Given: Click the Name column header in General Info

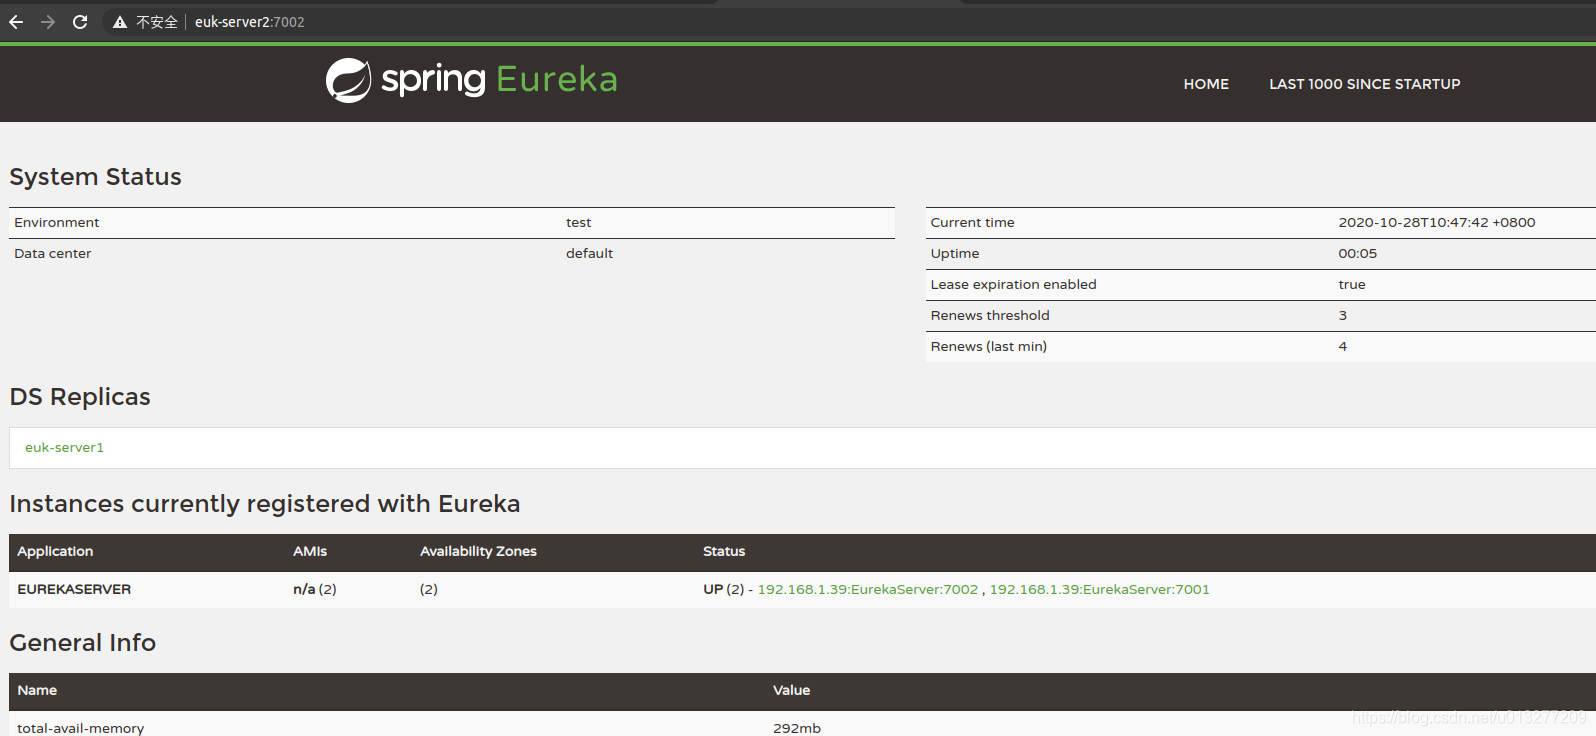Looking at the screenshot, I should pos(37,691).
